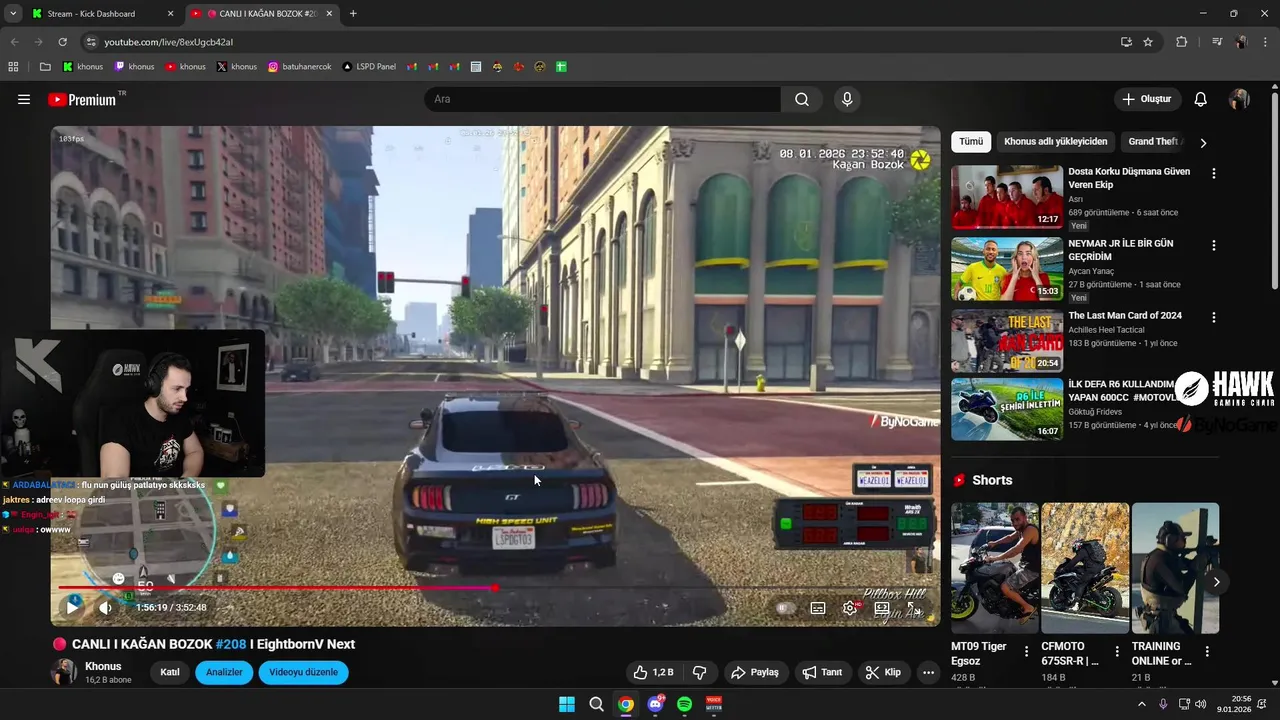Open the Windows Start menu
Screen dimensions: 1280x720
pyautogui.click(x=567, y=704)
